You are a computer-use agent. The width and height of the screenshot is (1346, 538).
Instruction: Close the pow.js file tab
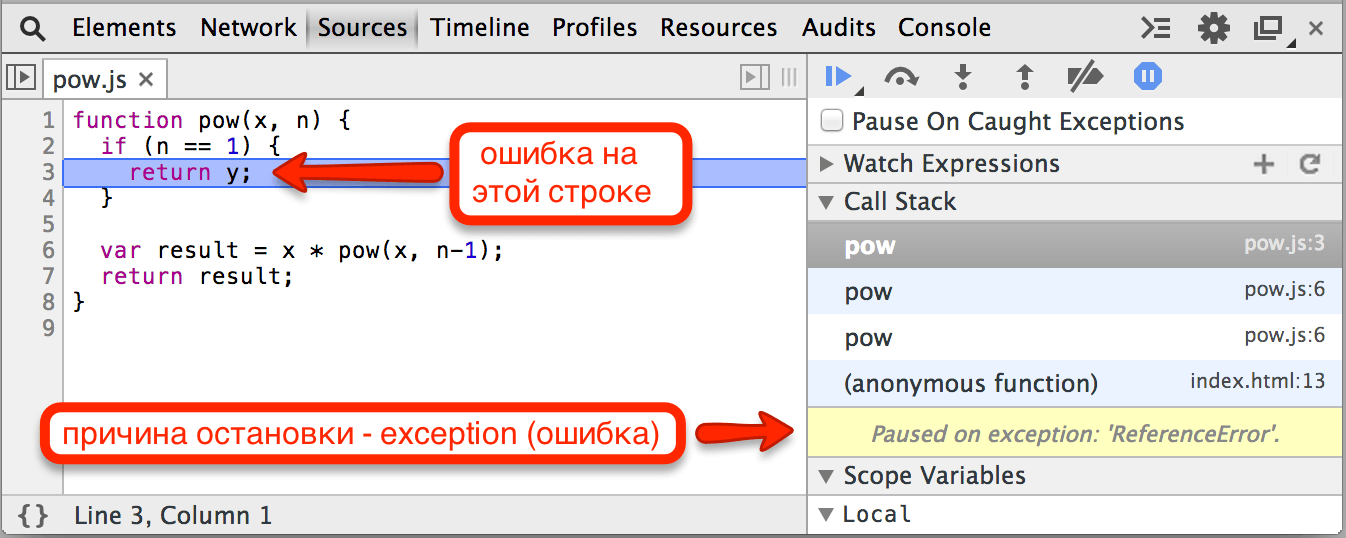click(x=146, y=78)
